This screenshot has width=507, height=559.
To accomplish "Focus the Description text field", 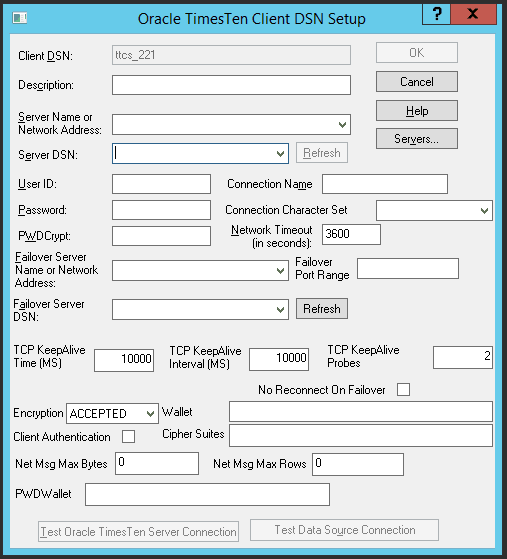I will click(x=231, y=85).
